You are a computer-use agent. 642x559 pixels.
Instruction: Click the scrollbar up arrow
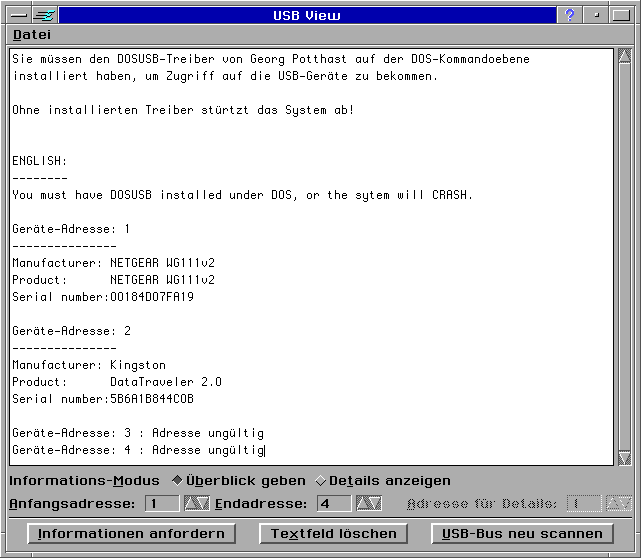coord(626,58)
